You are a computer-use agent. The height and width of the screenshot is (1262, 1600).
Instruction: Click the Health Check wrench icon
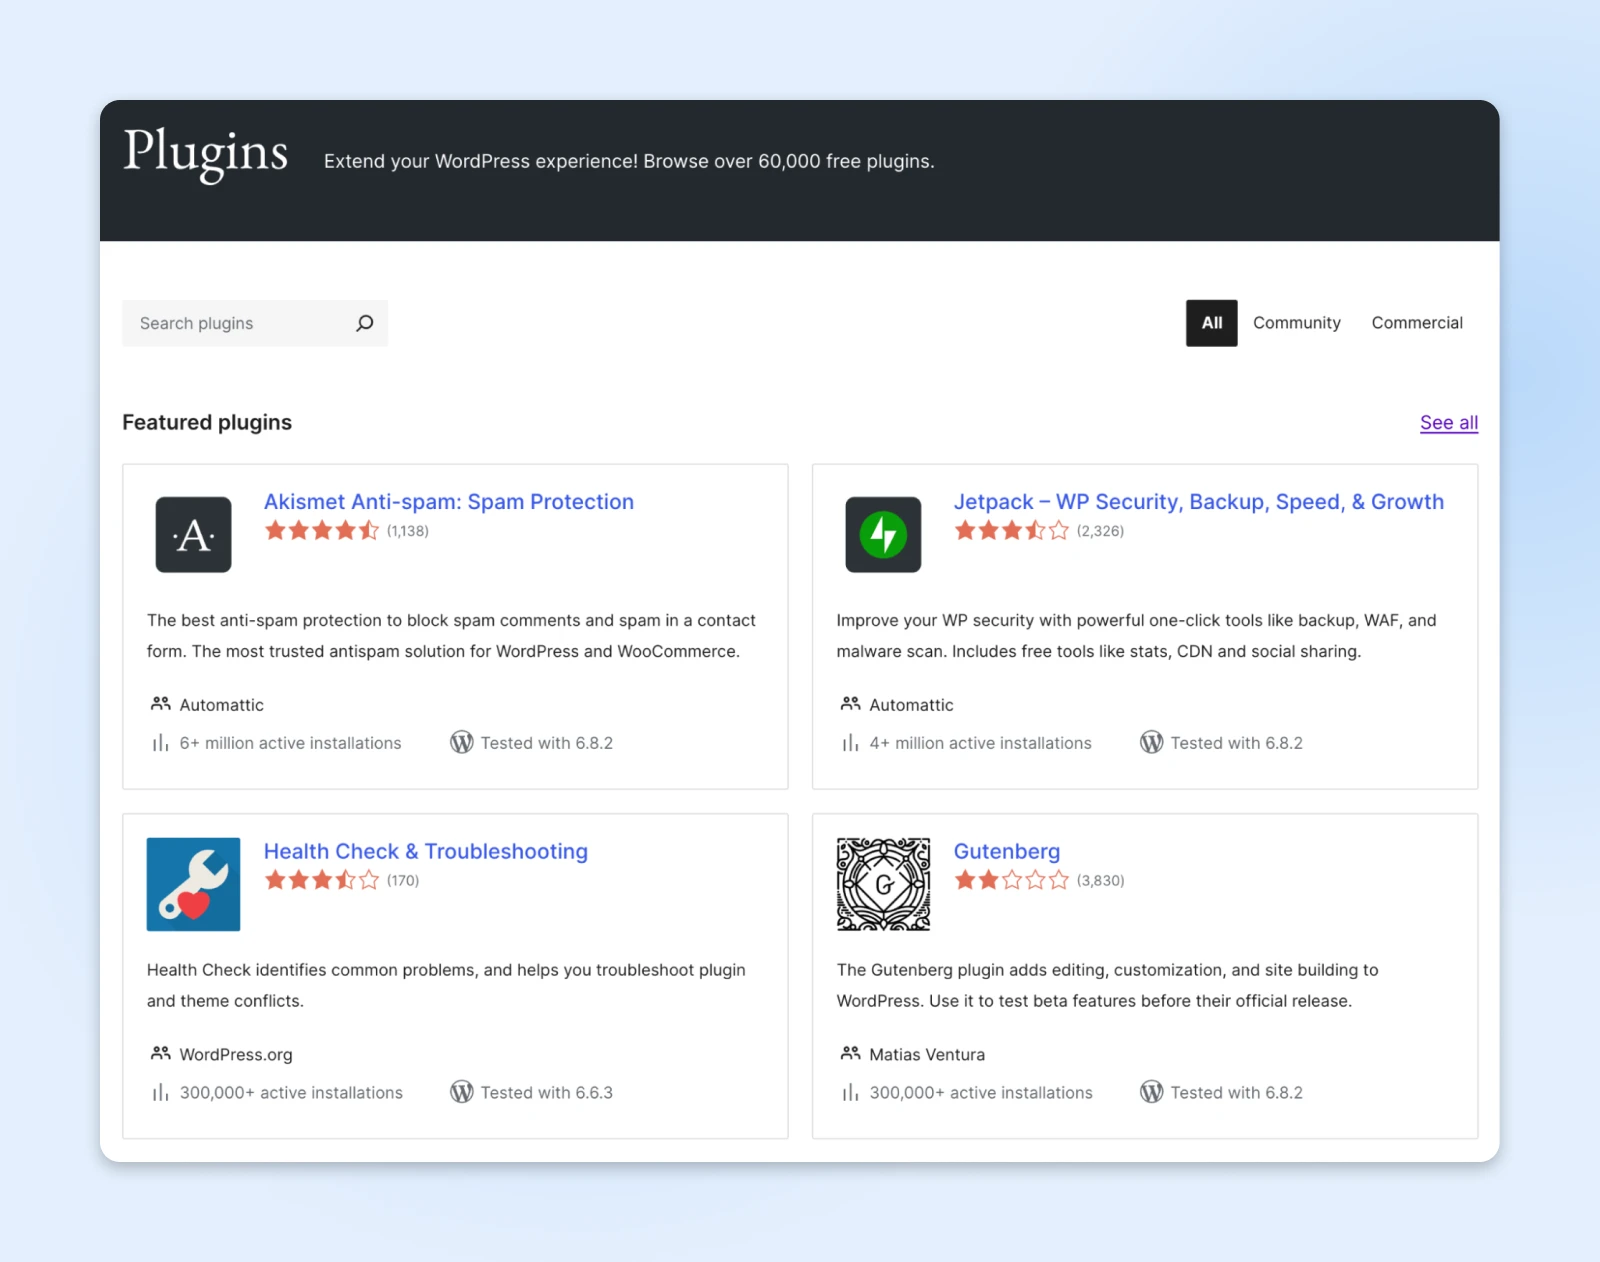[193, 884]
